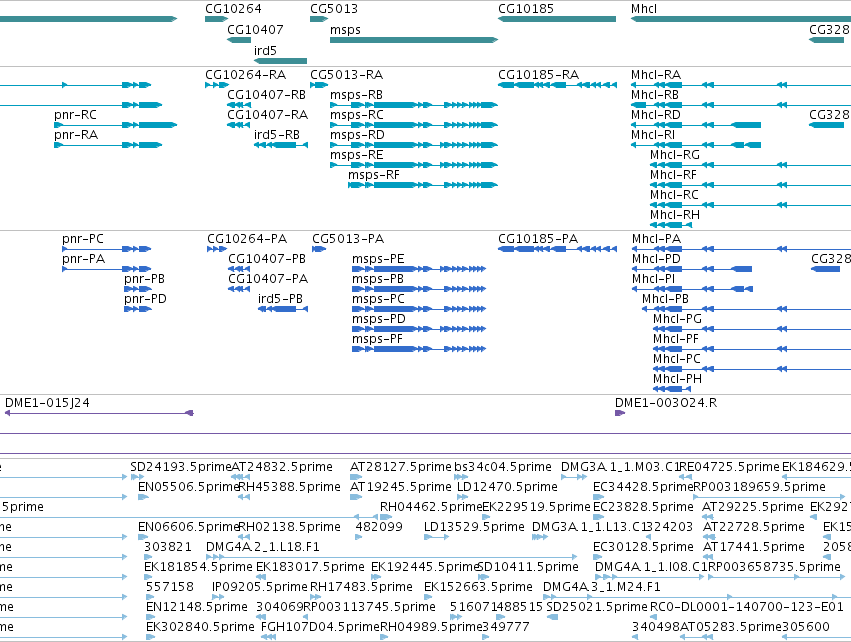Click clone DMG4A3_1.M24.F1
Screen dimensions: 851x642
[602, 587]
